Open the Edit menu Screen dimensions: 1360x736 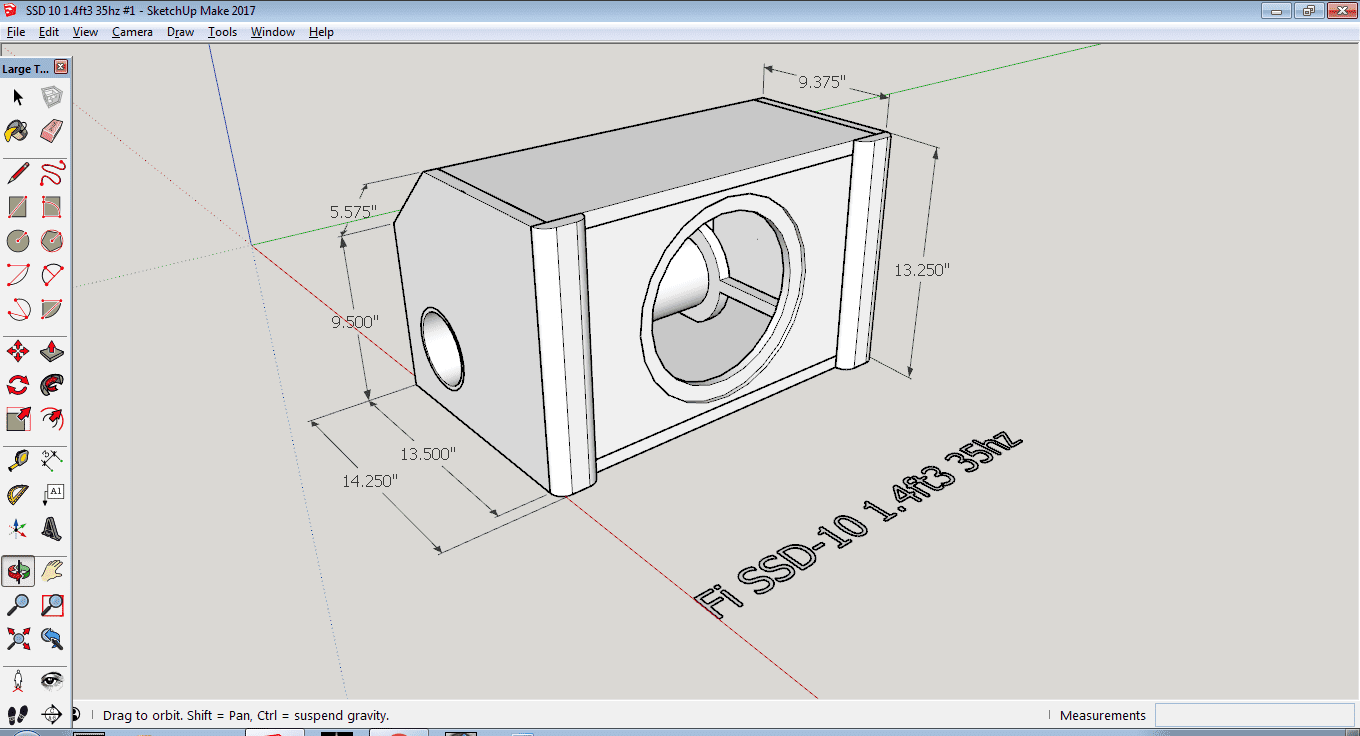coord(49,32)
